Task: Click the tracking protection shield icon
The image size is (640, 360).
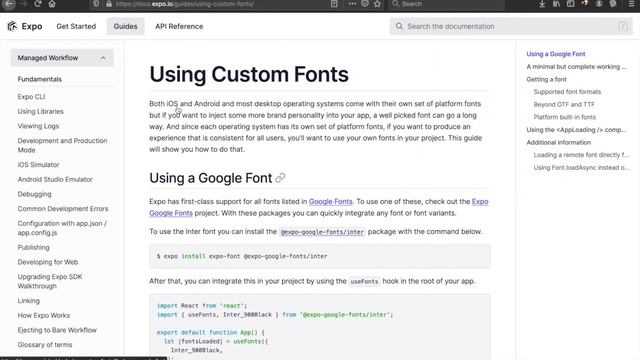Action: [96, 4]
